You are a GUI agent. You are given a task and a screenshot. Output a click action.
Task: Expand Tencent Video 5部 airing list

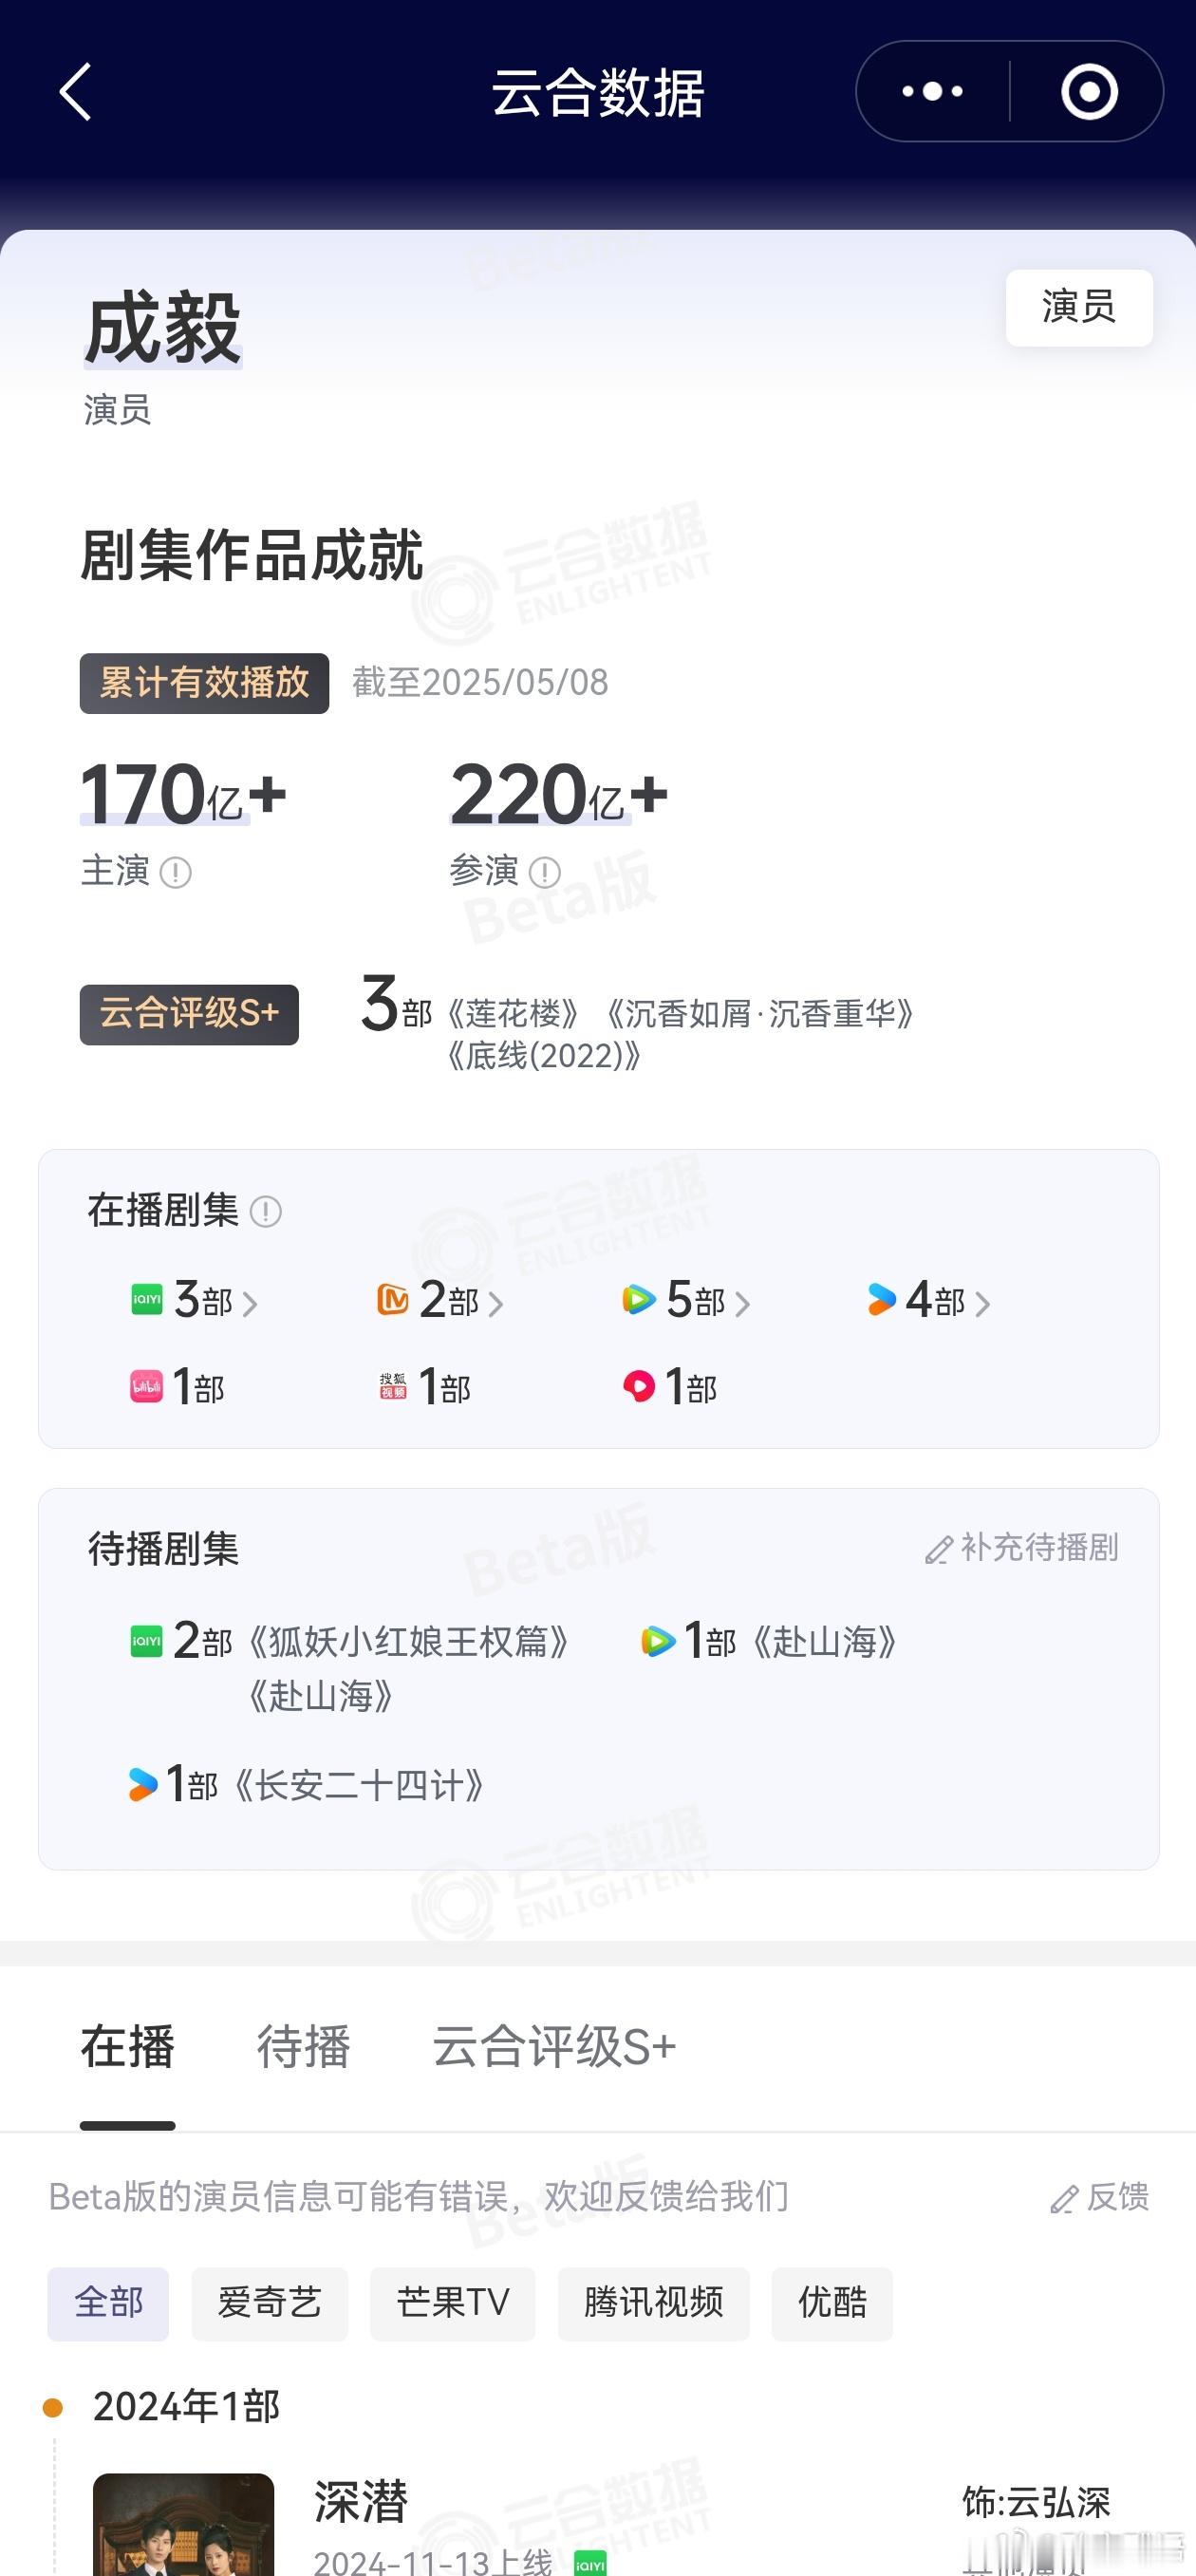click(686, 1301)
